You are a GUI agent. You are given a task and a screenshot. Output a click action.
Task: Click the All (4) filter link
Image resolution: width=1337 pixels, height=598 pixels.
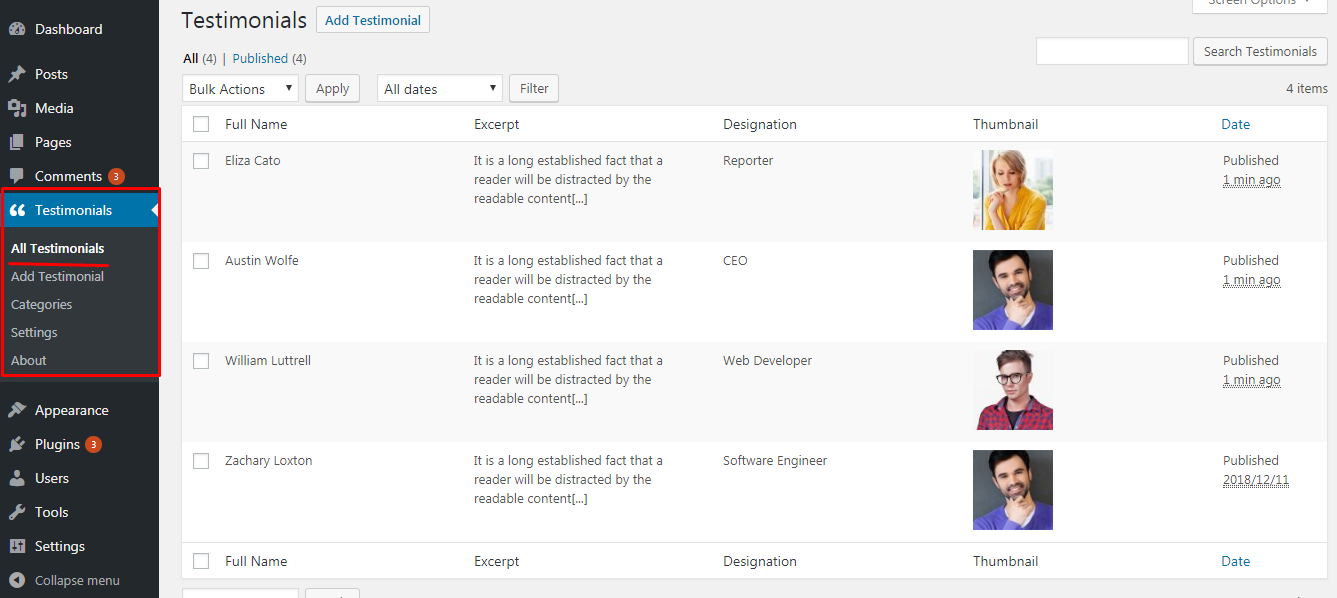click(200, 58)
